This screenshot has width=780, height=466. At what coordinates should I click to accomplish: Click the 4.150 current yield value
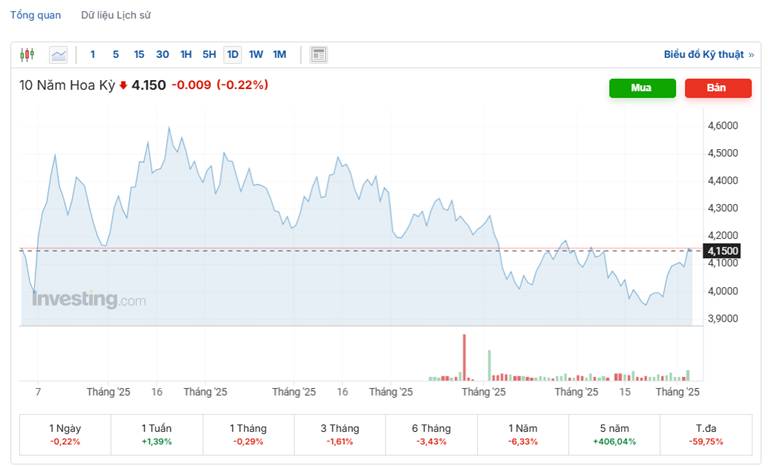click(149, 85)
